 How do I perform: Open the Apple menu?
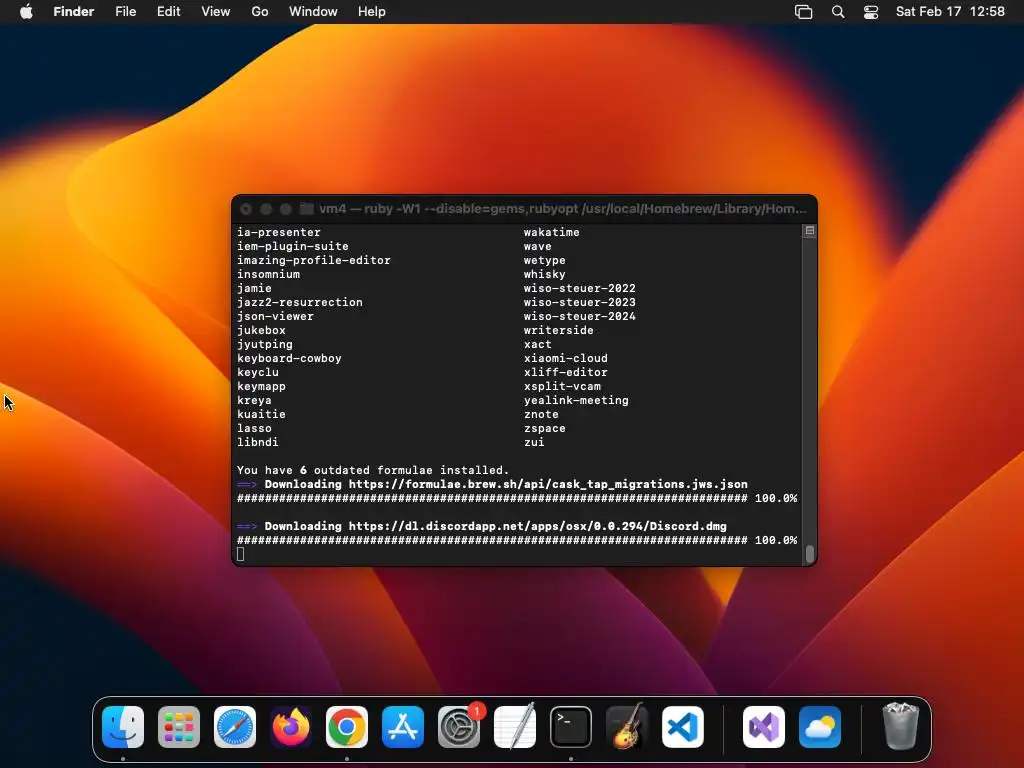click(x=26, y=12)
